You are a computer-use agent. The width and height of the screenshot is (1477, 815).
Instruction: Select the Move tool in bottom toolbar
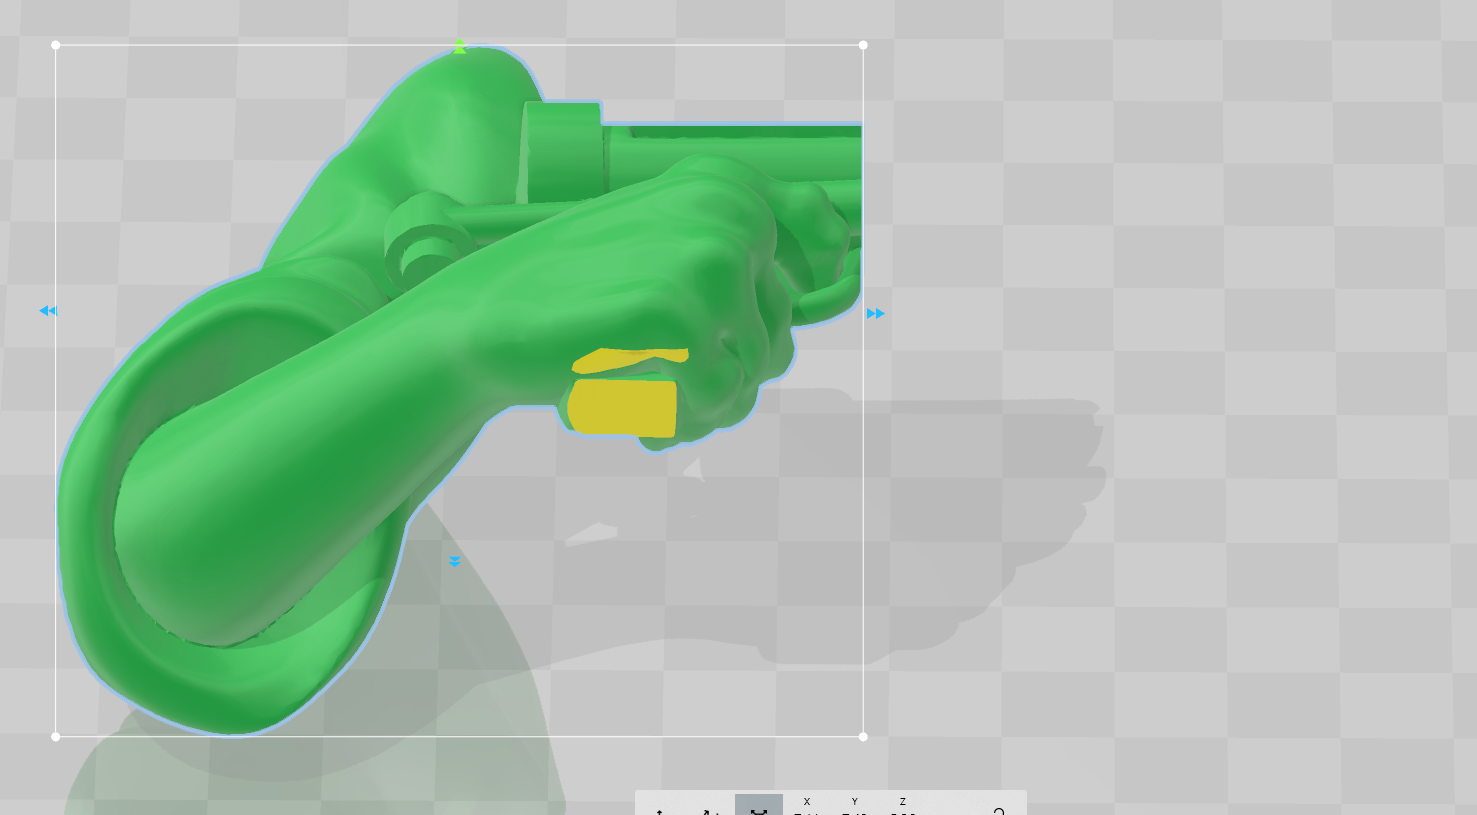click(660, 811)
